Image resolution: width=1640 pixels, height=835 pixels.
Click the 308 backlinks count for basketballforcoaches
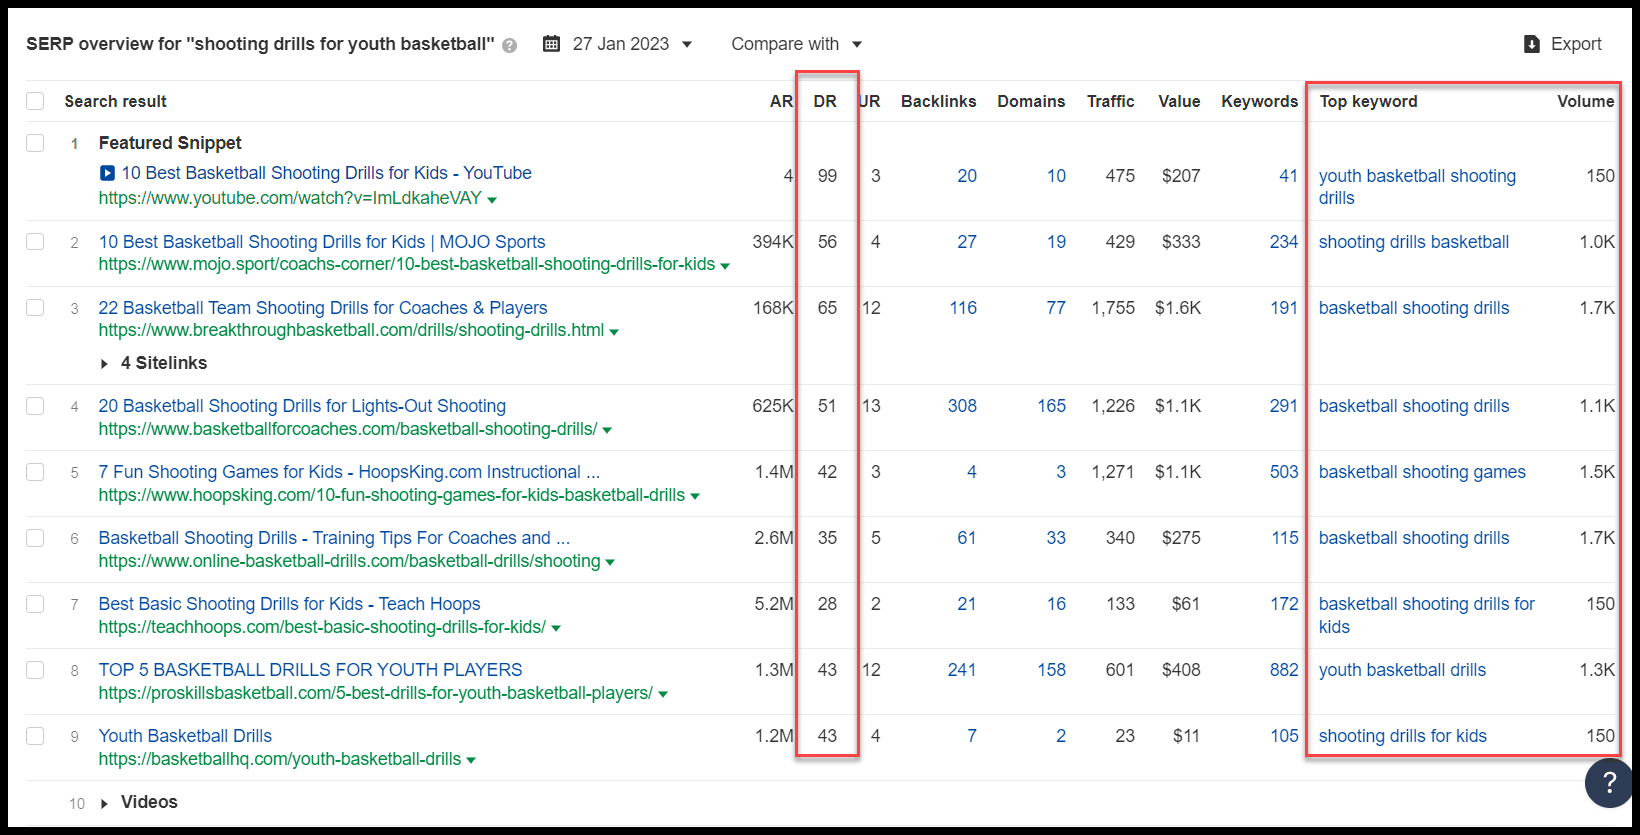tap(962, 406)
